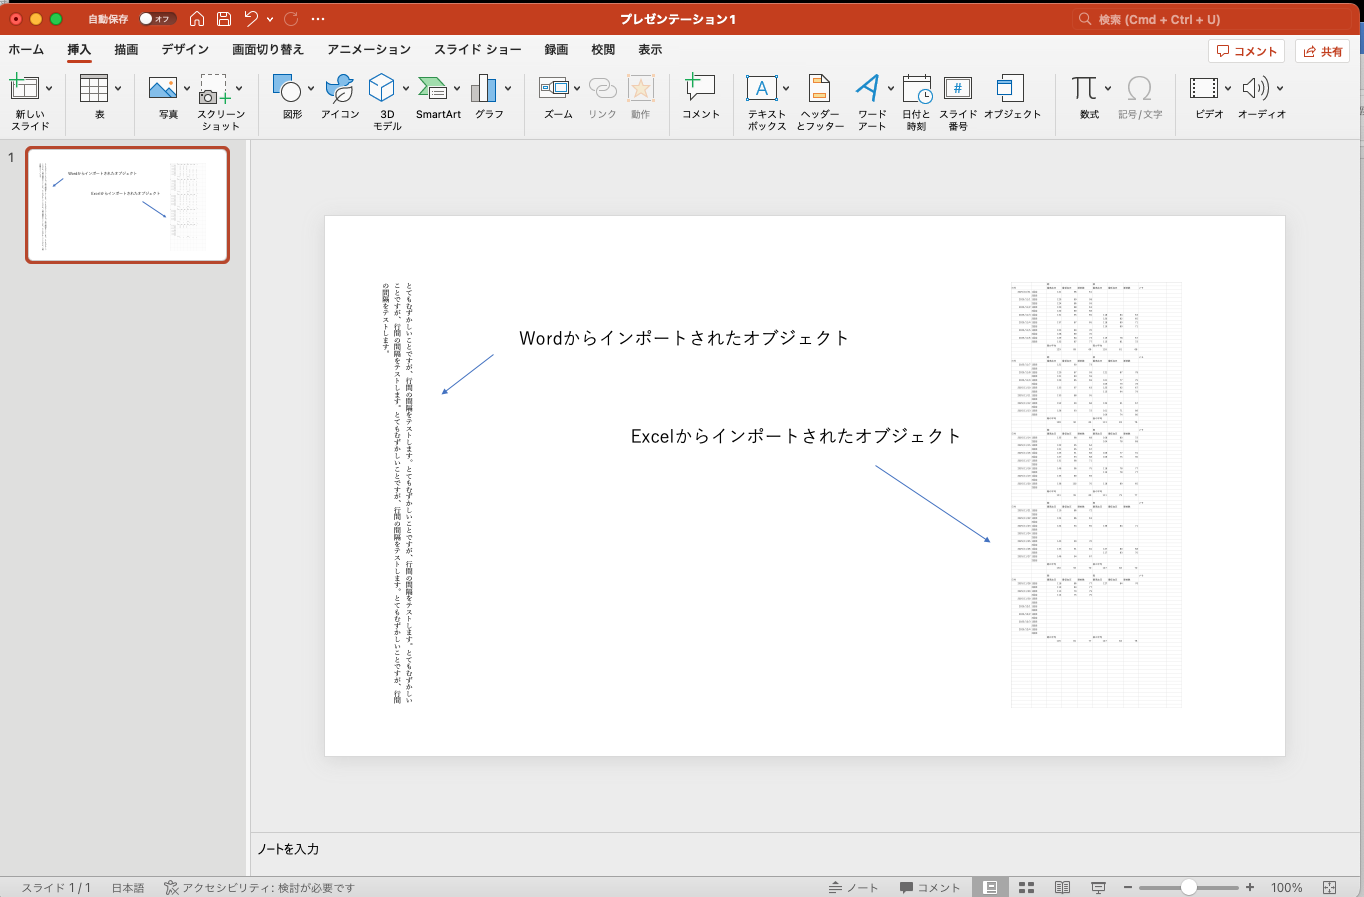Toggle the 自動保存 switch
1364x897 pixels.
(157, 19)
